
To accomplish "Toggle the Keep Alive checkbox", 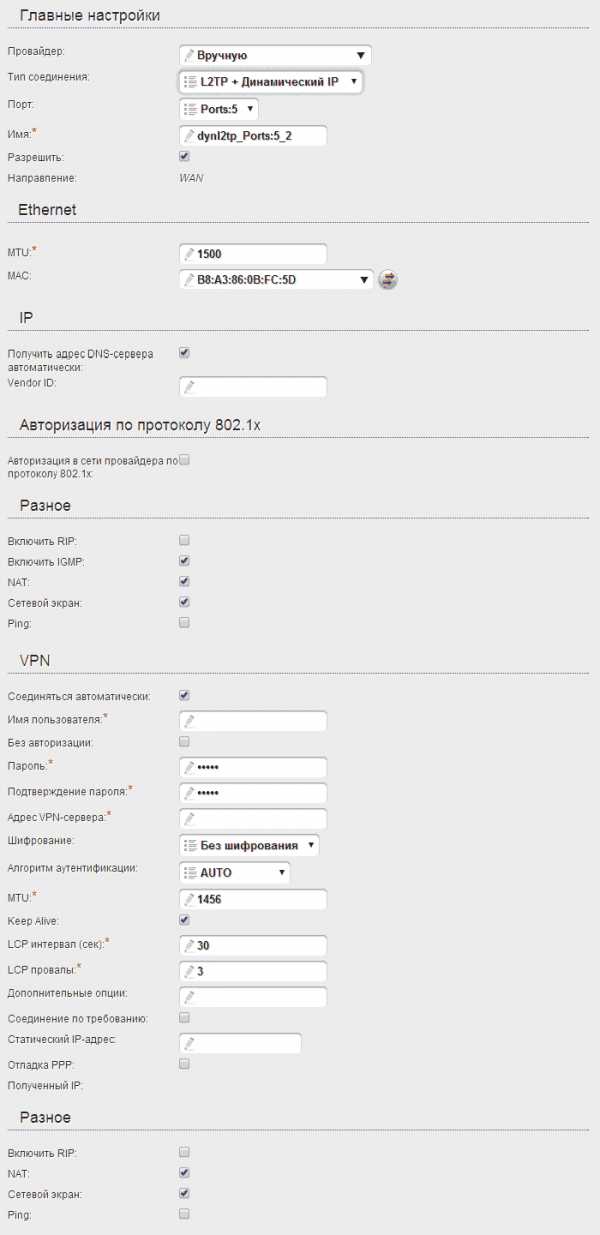I will tap(184, 919).
